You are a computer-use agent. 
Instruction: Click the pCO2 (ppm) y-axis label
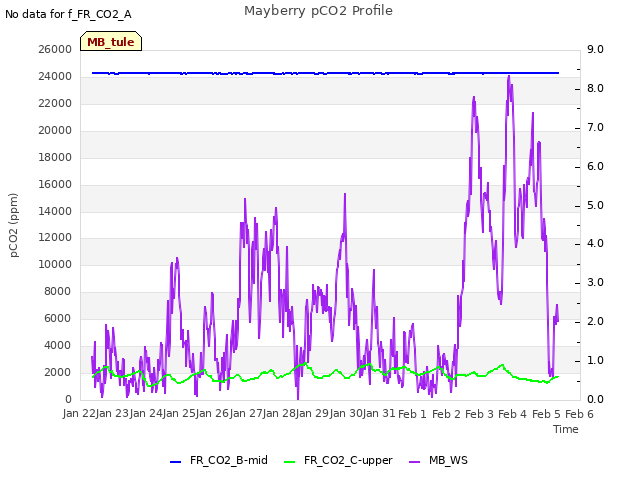coord(13,225)
